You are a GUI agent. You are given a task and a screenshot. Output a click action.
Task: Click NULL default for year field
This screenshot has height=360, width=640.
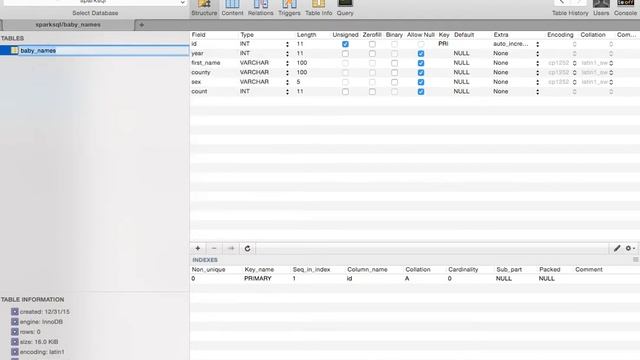pyautogui.click(x=461, y=53)
